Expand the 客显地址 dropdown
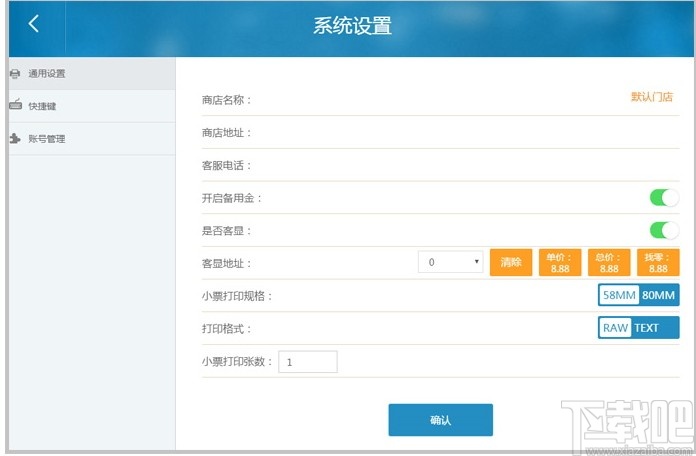Image resolution: width=696 pixels, height=456 pixels. [451, 262]
